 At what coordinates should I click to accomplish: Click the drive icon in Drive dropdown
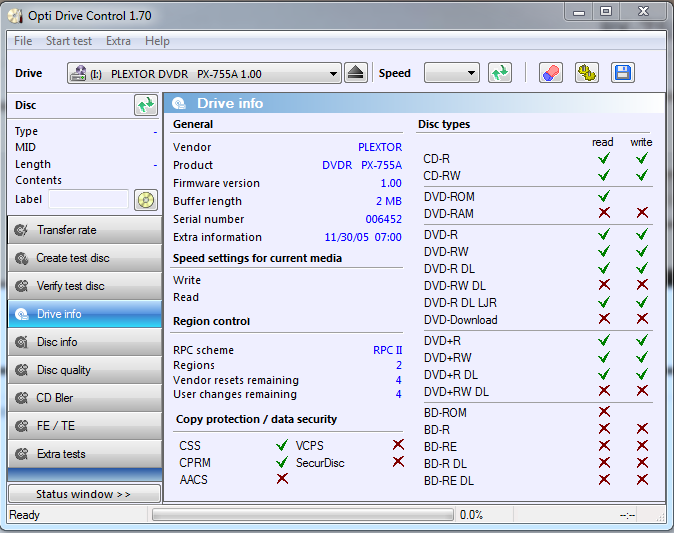click(x=78, y=74)
